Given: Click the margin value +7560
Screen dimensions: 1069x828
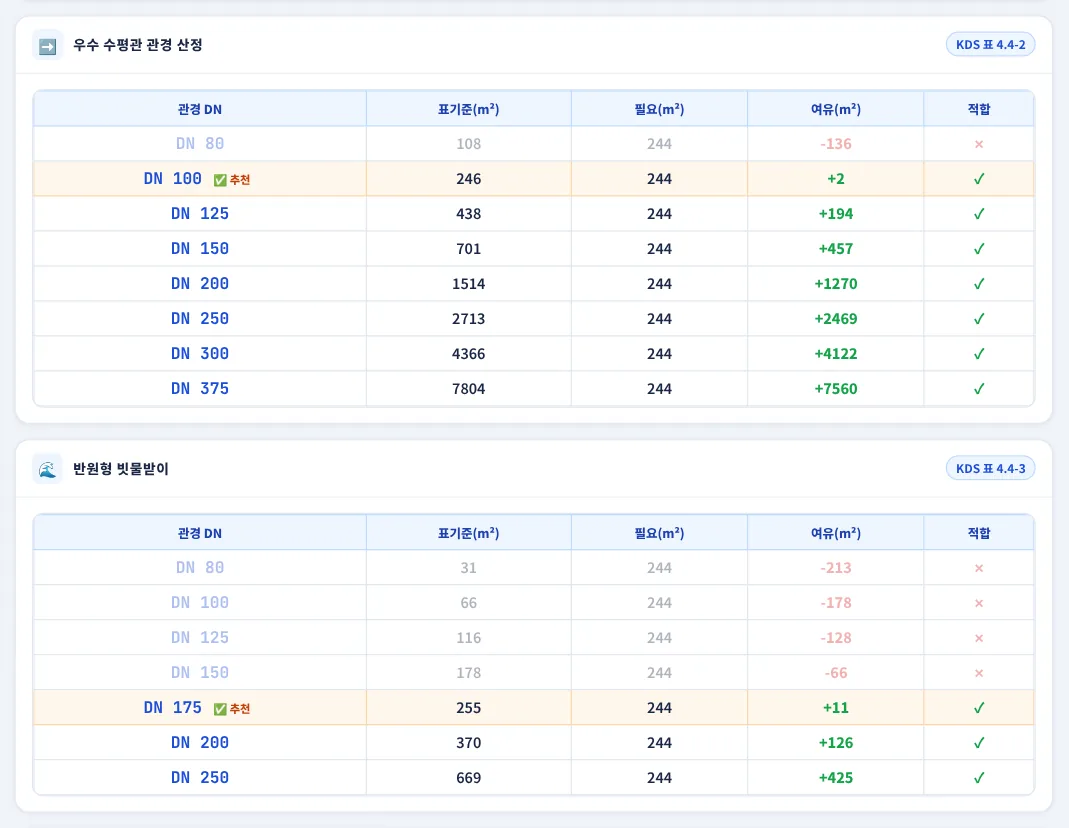Looking at the screenshot, I should 836,388.
